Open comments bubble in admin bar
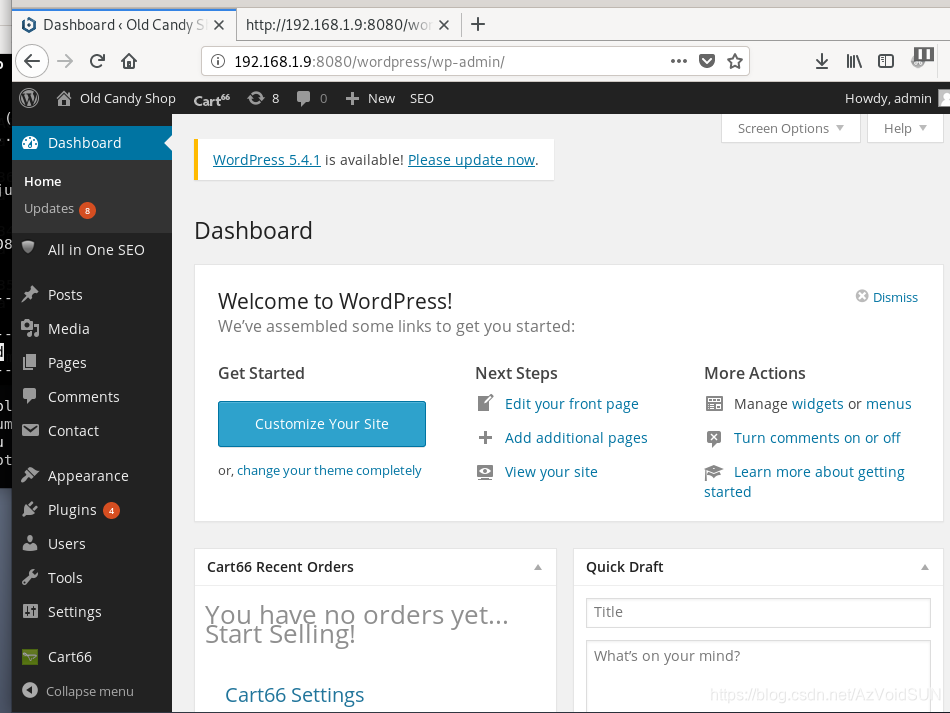 tap(311, 98)
